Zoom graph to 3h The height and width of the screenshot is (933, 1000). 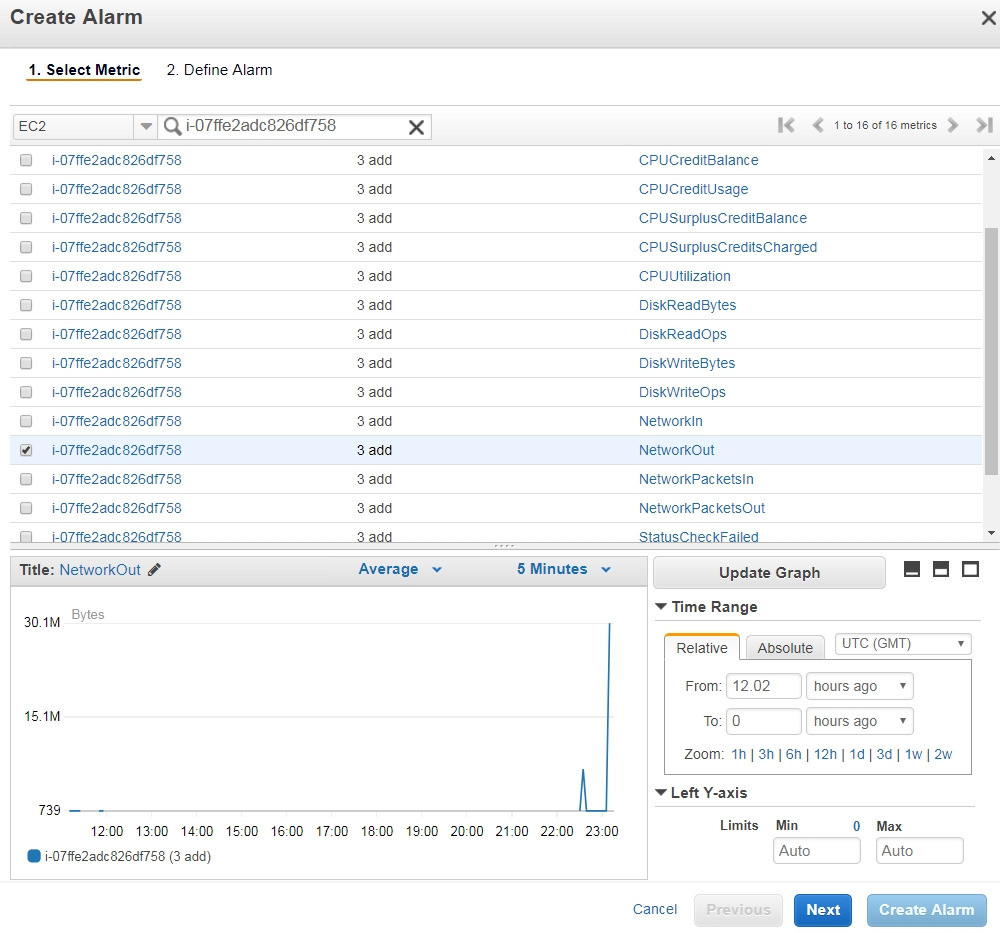[766, 754]
